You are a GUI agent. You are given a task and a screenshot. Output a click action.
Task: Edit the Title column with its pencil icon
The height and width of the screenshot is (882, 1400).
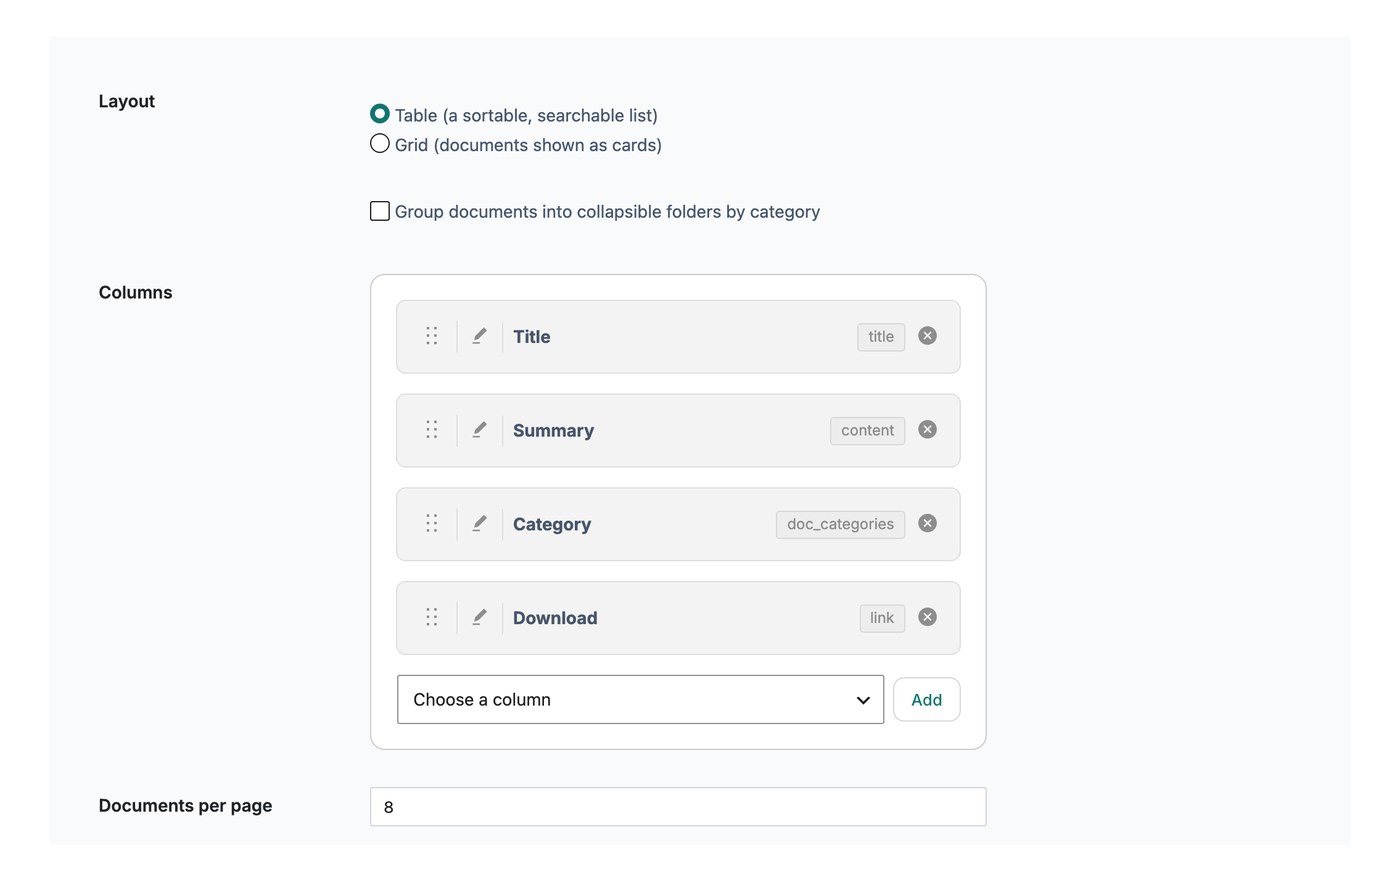click(x=479, y=336)
